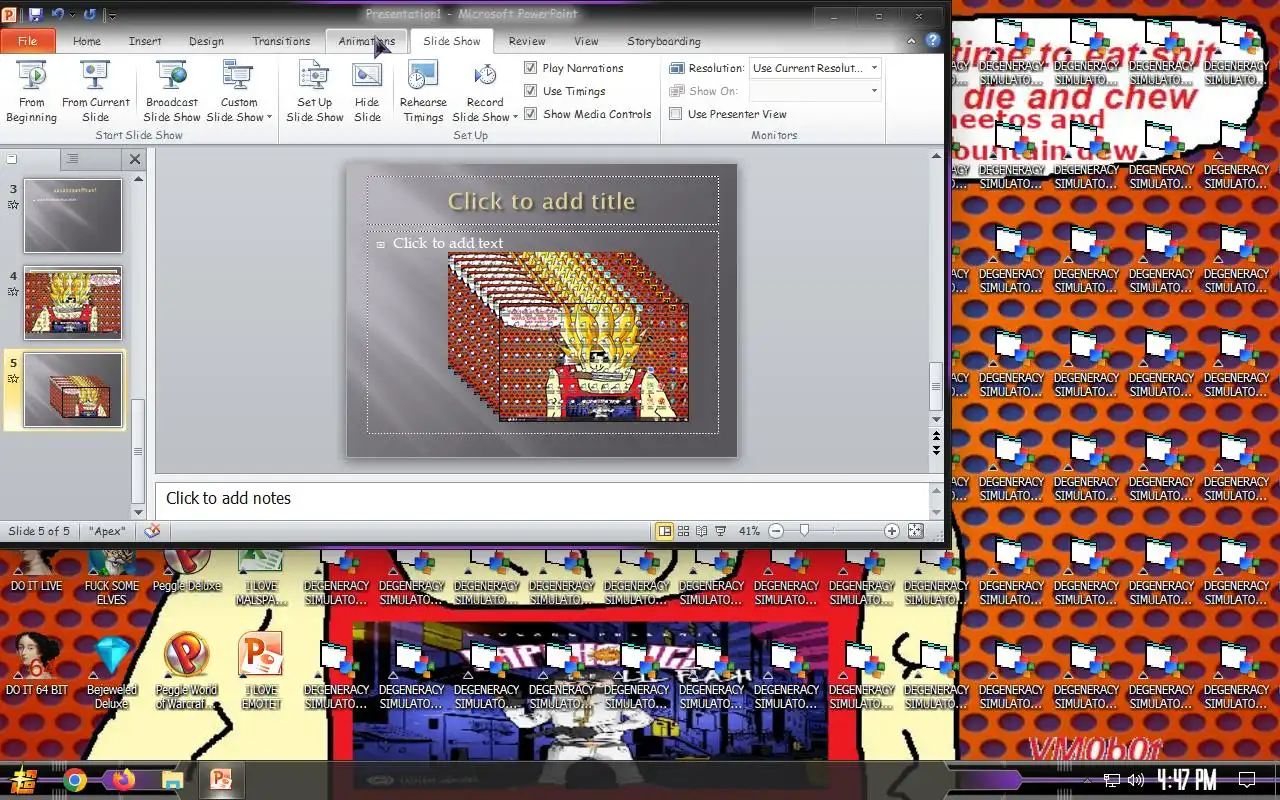Switch to Outline pane tab
1280x800 pixels.
pyautogui.click(x=72, y=159)
